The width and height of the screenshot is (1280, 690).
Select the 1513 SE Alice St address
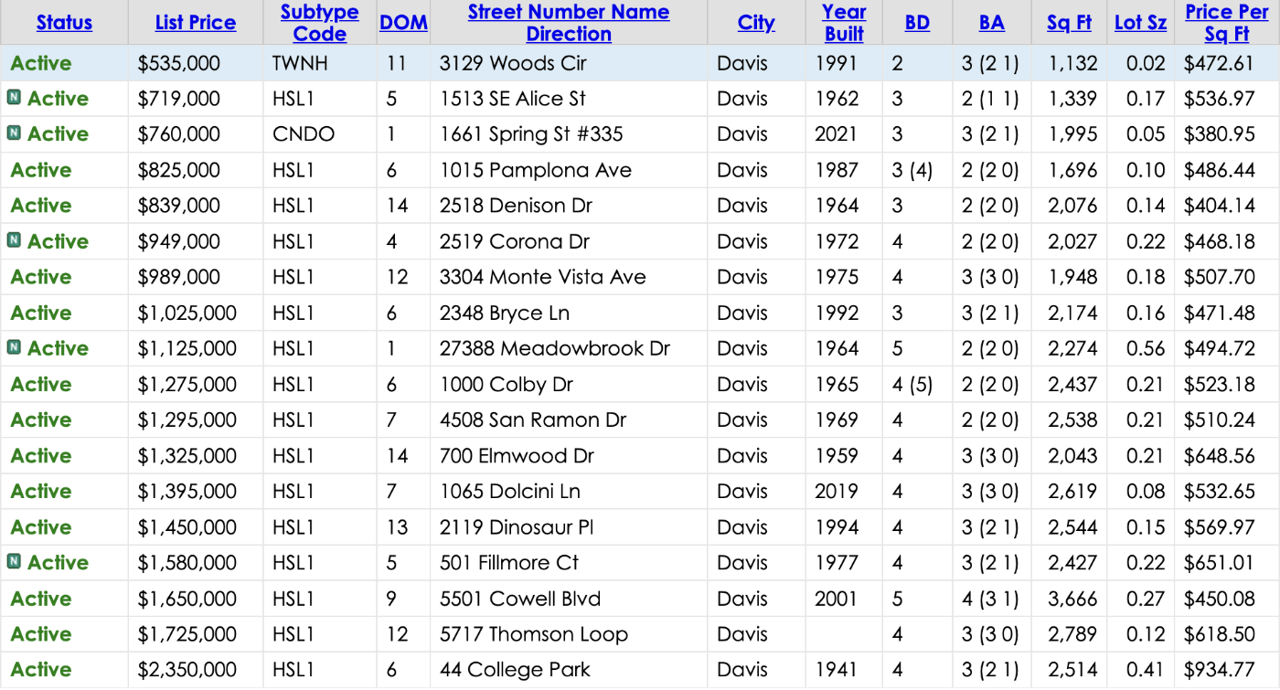pyautogui.click(x=513, y=99)
